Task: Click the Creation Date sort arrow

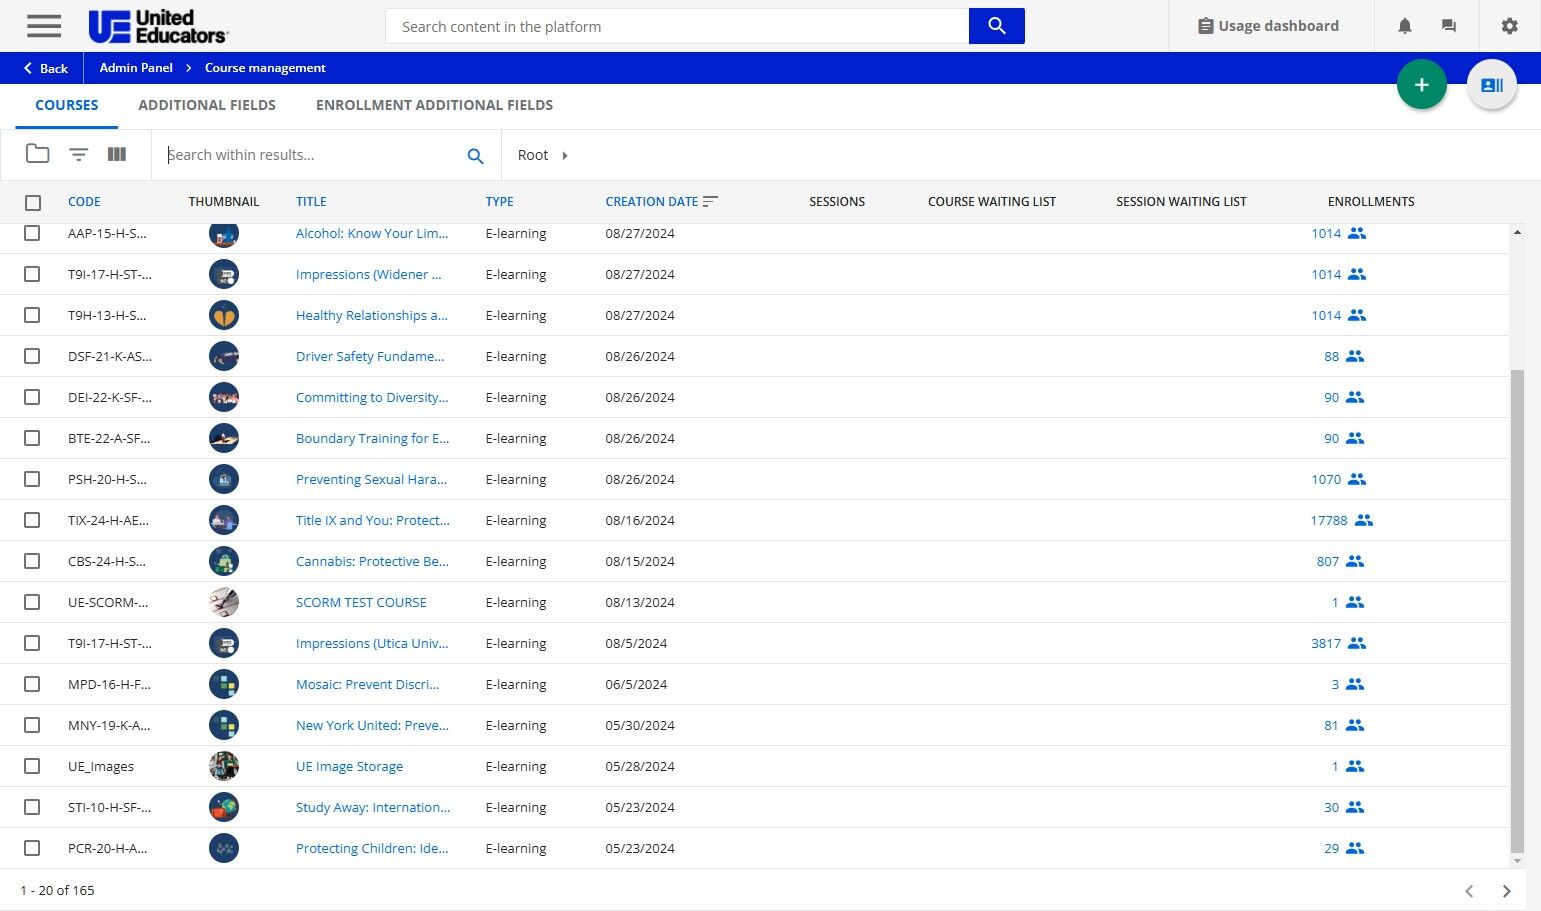Action: point(710,201)
